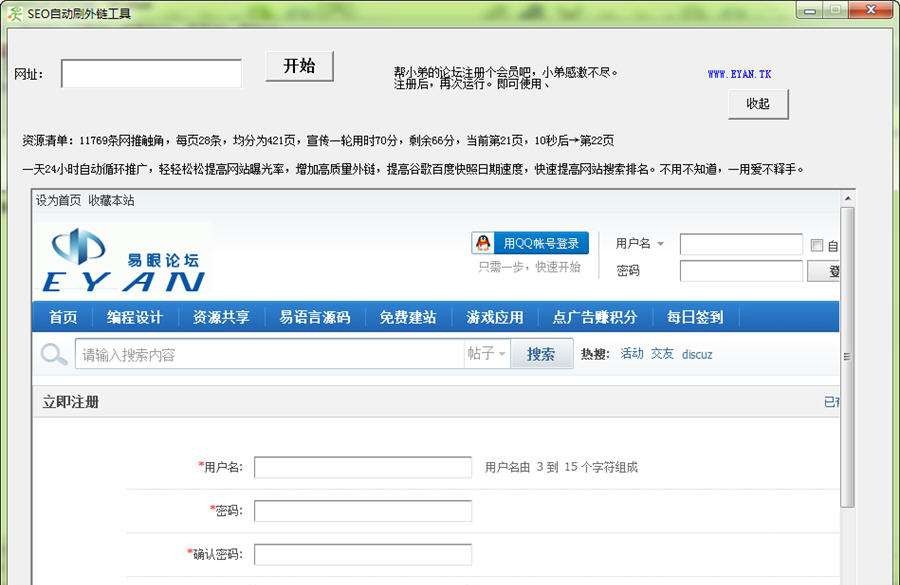900x585 pixels.
Task: Switch to the 免费建站 tab
Action: [x=407, y=316]
